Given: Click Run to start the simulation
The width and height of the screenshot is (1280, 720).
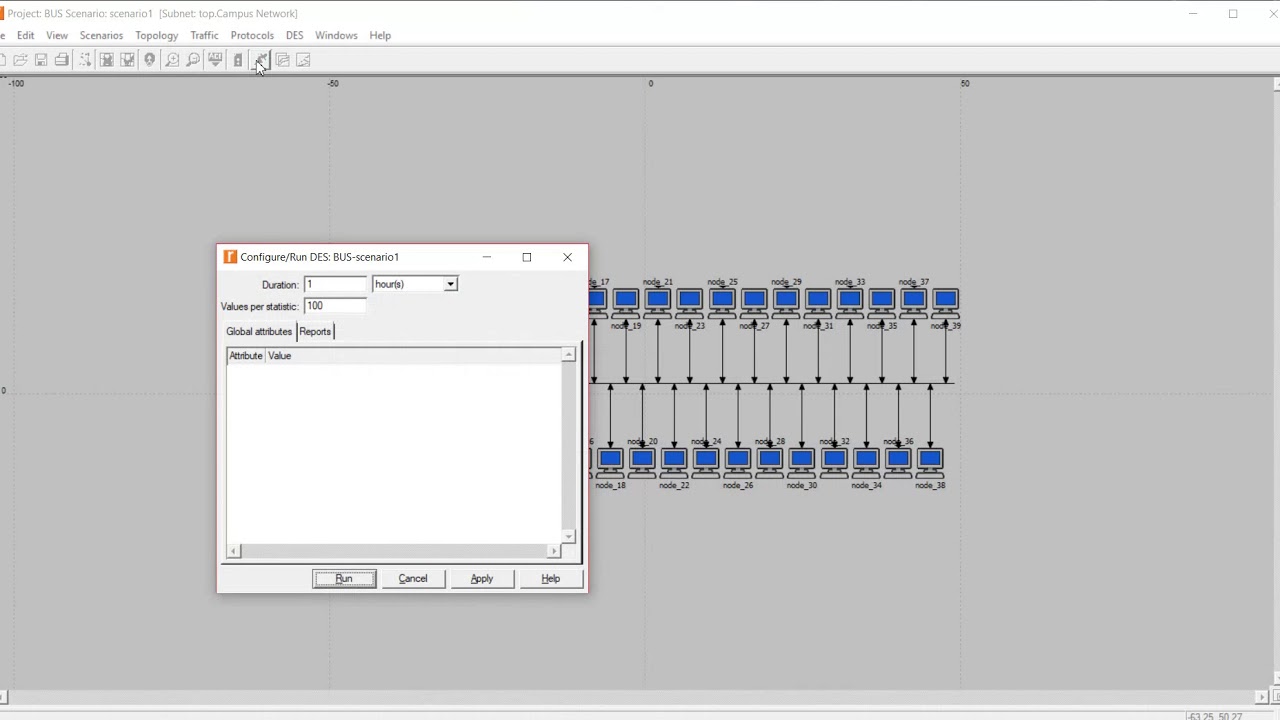Looking at the screenshot, I should (344, 579).
